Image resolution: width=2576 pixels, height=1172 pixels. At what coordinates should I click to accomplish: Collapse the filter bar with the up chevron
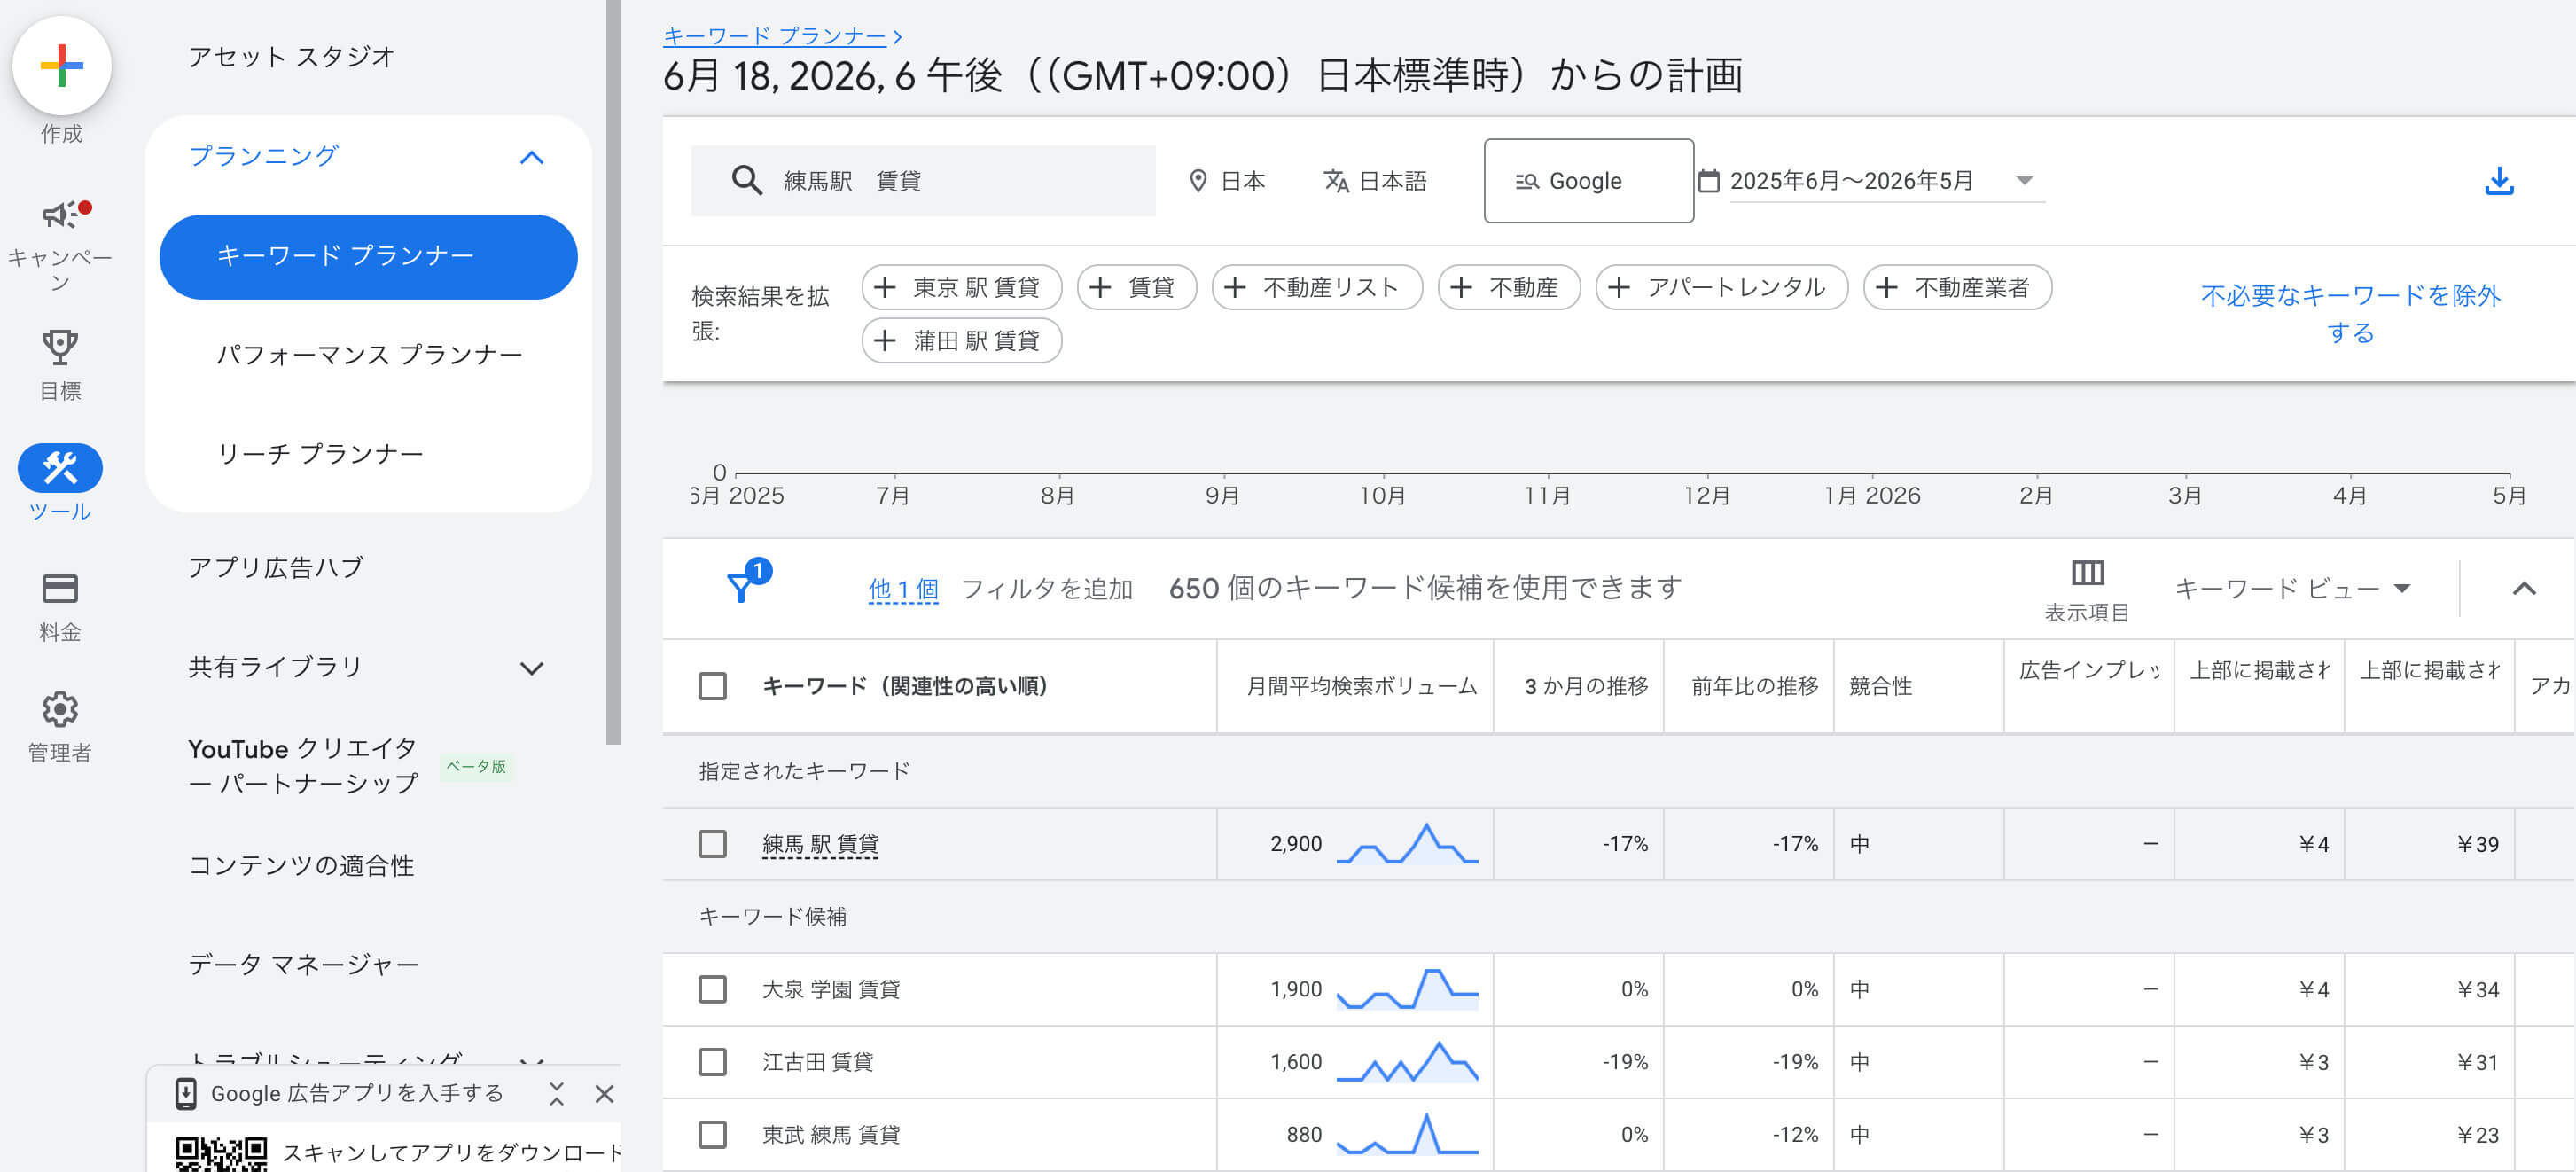coord(2524,588)
